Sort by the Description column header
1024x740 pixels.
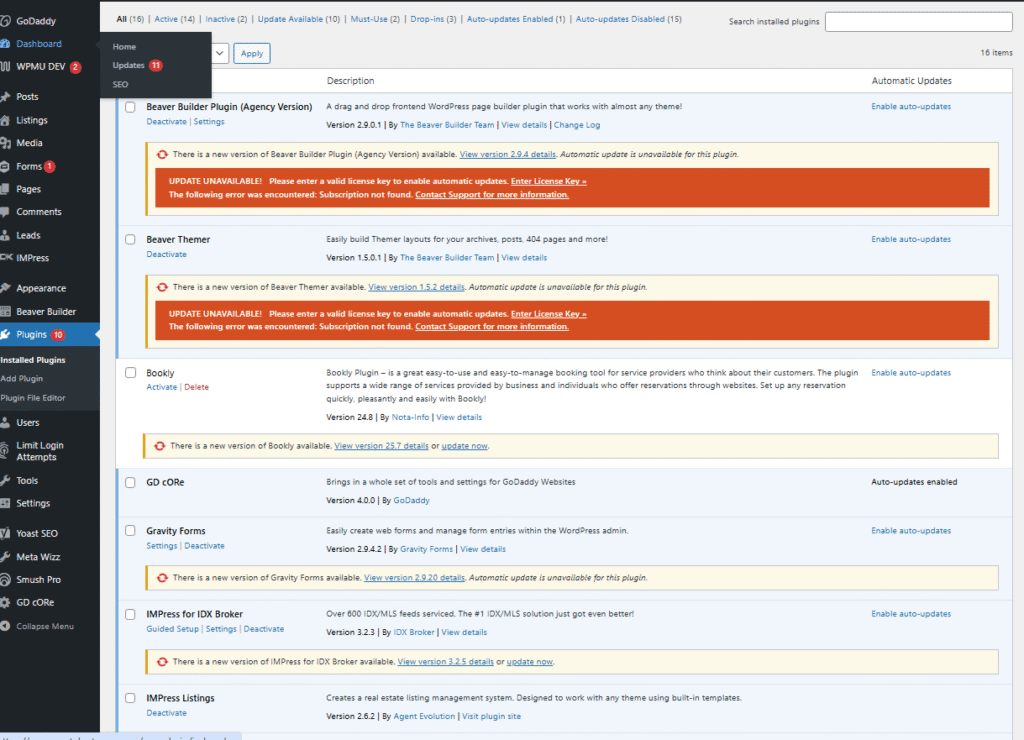coord(350,81)
